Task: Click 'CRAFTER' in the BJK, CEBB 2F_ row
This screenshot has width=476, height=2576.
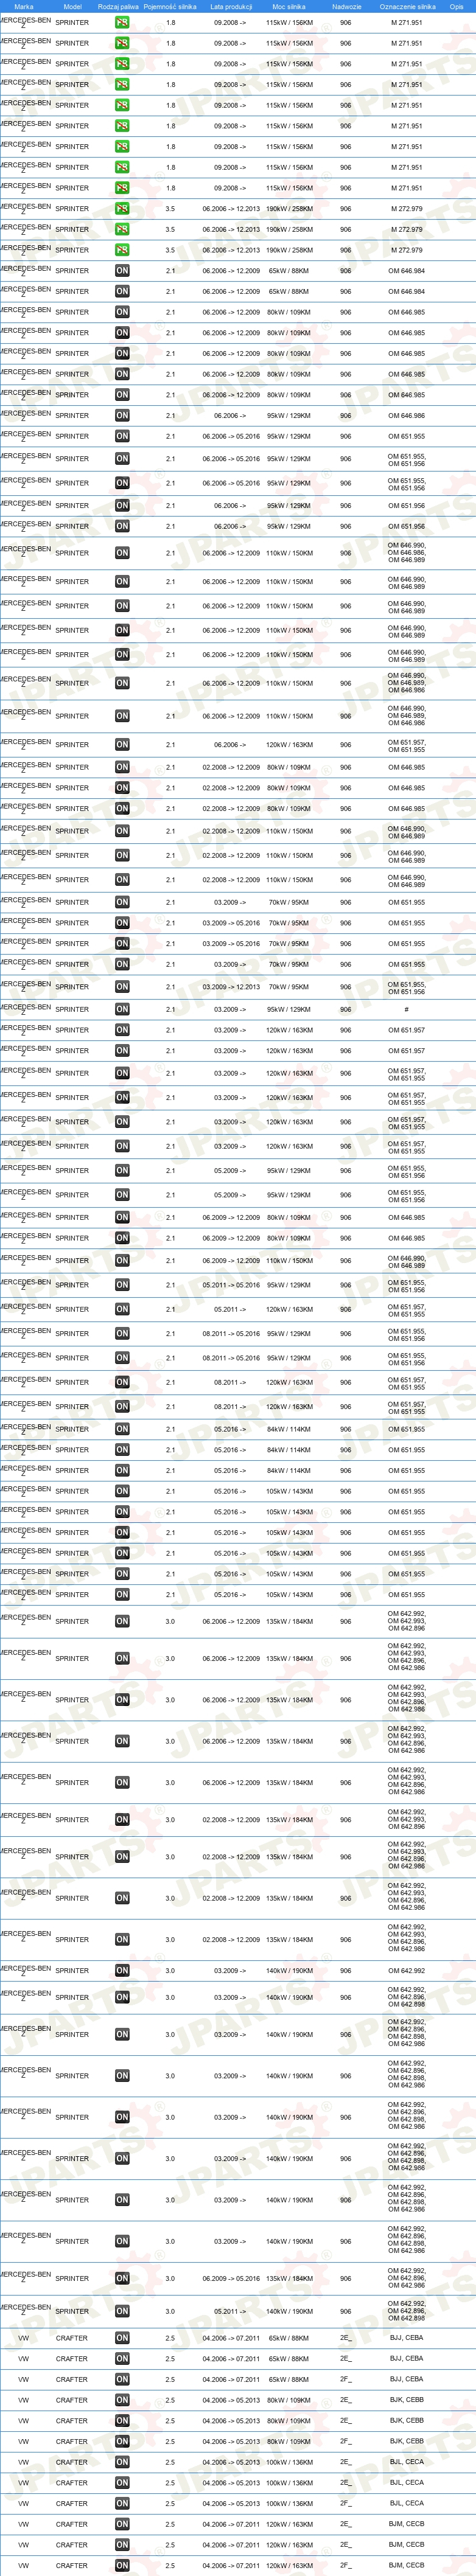Action: pyautogui.click(x=72, y=2441)
